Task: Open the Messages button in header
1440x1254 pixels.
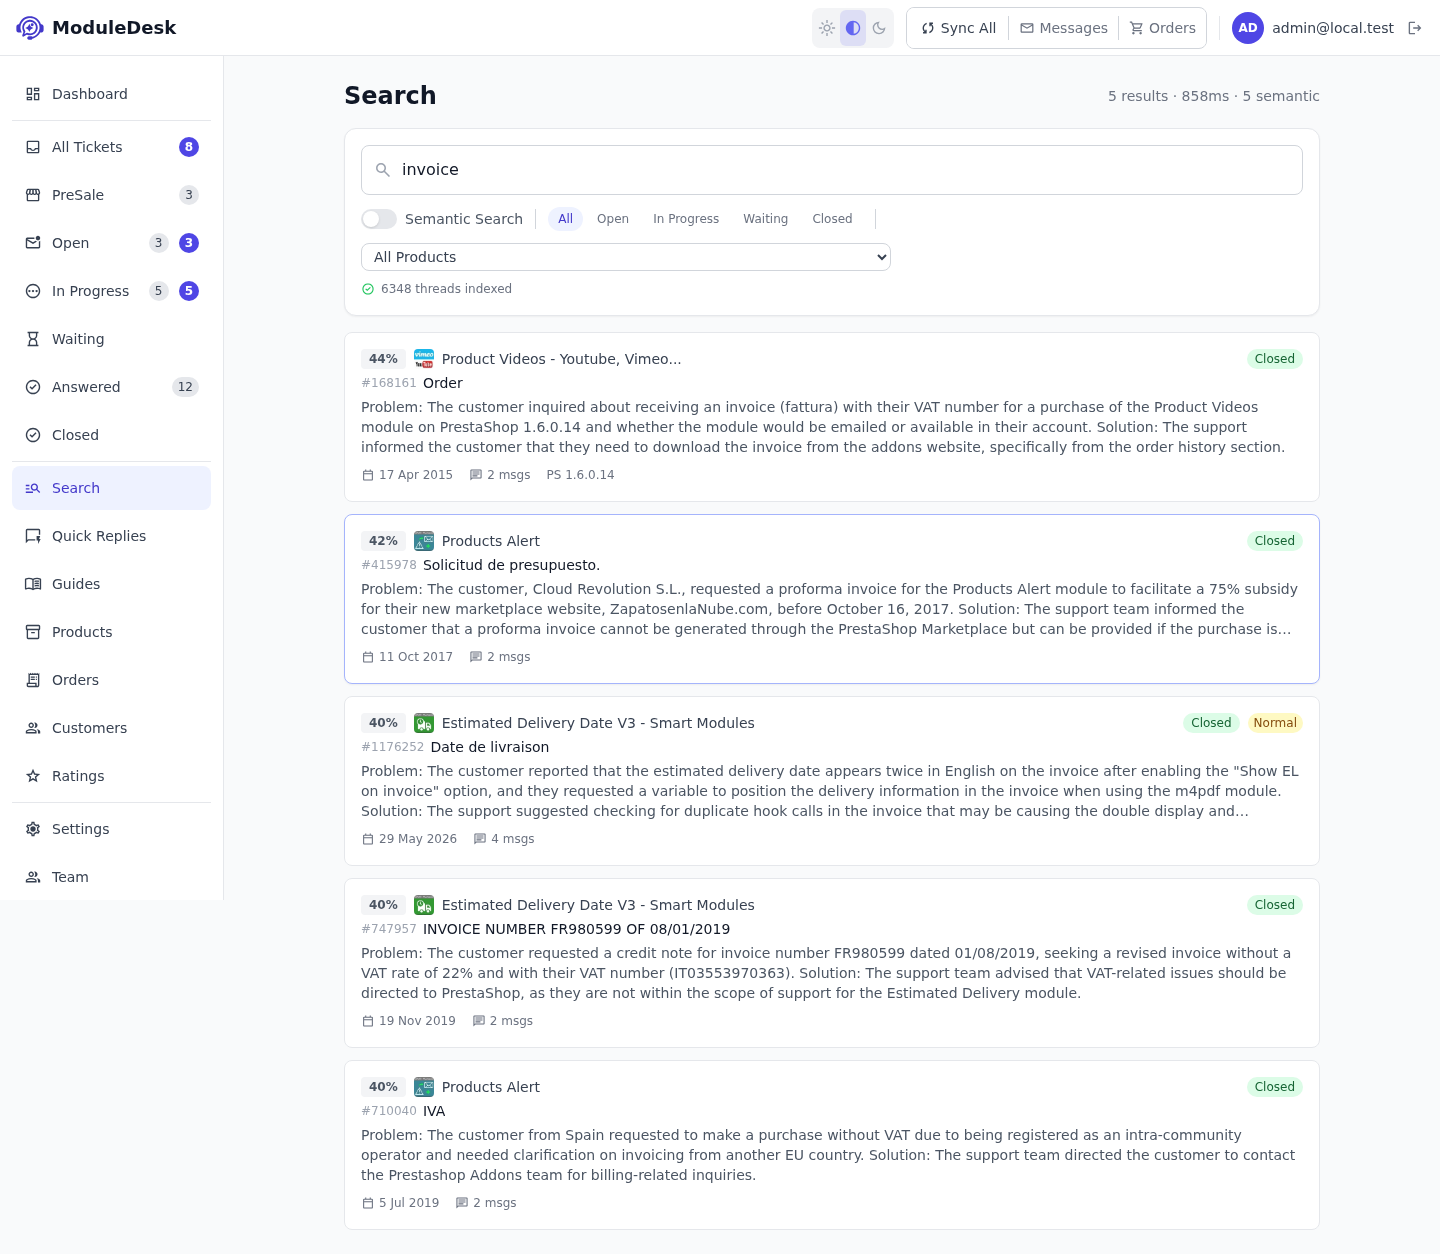Action: coord(1063,28)
